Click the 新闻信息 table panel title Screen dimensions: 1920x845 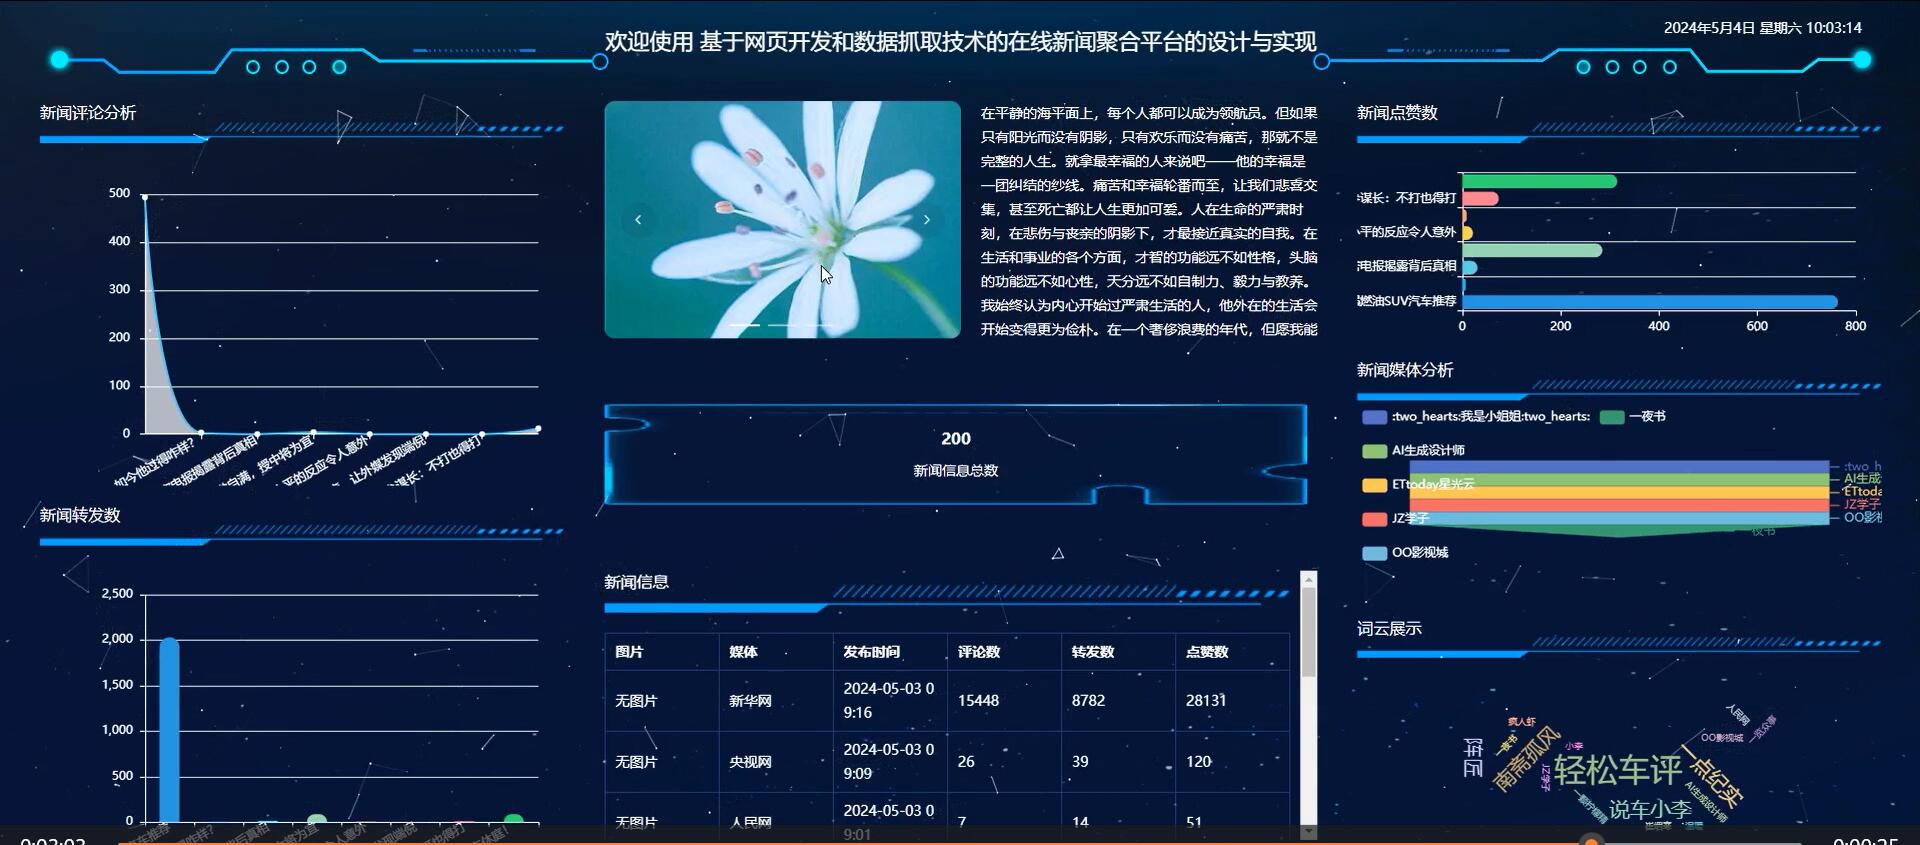636,582
